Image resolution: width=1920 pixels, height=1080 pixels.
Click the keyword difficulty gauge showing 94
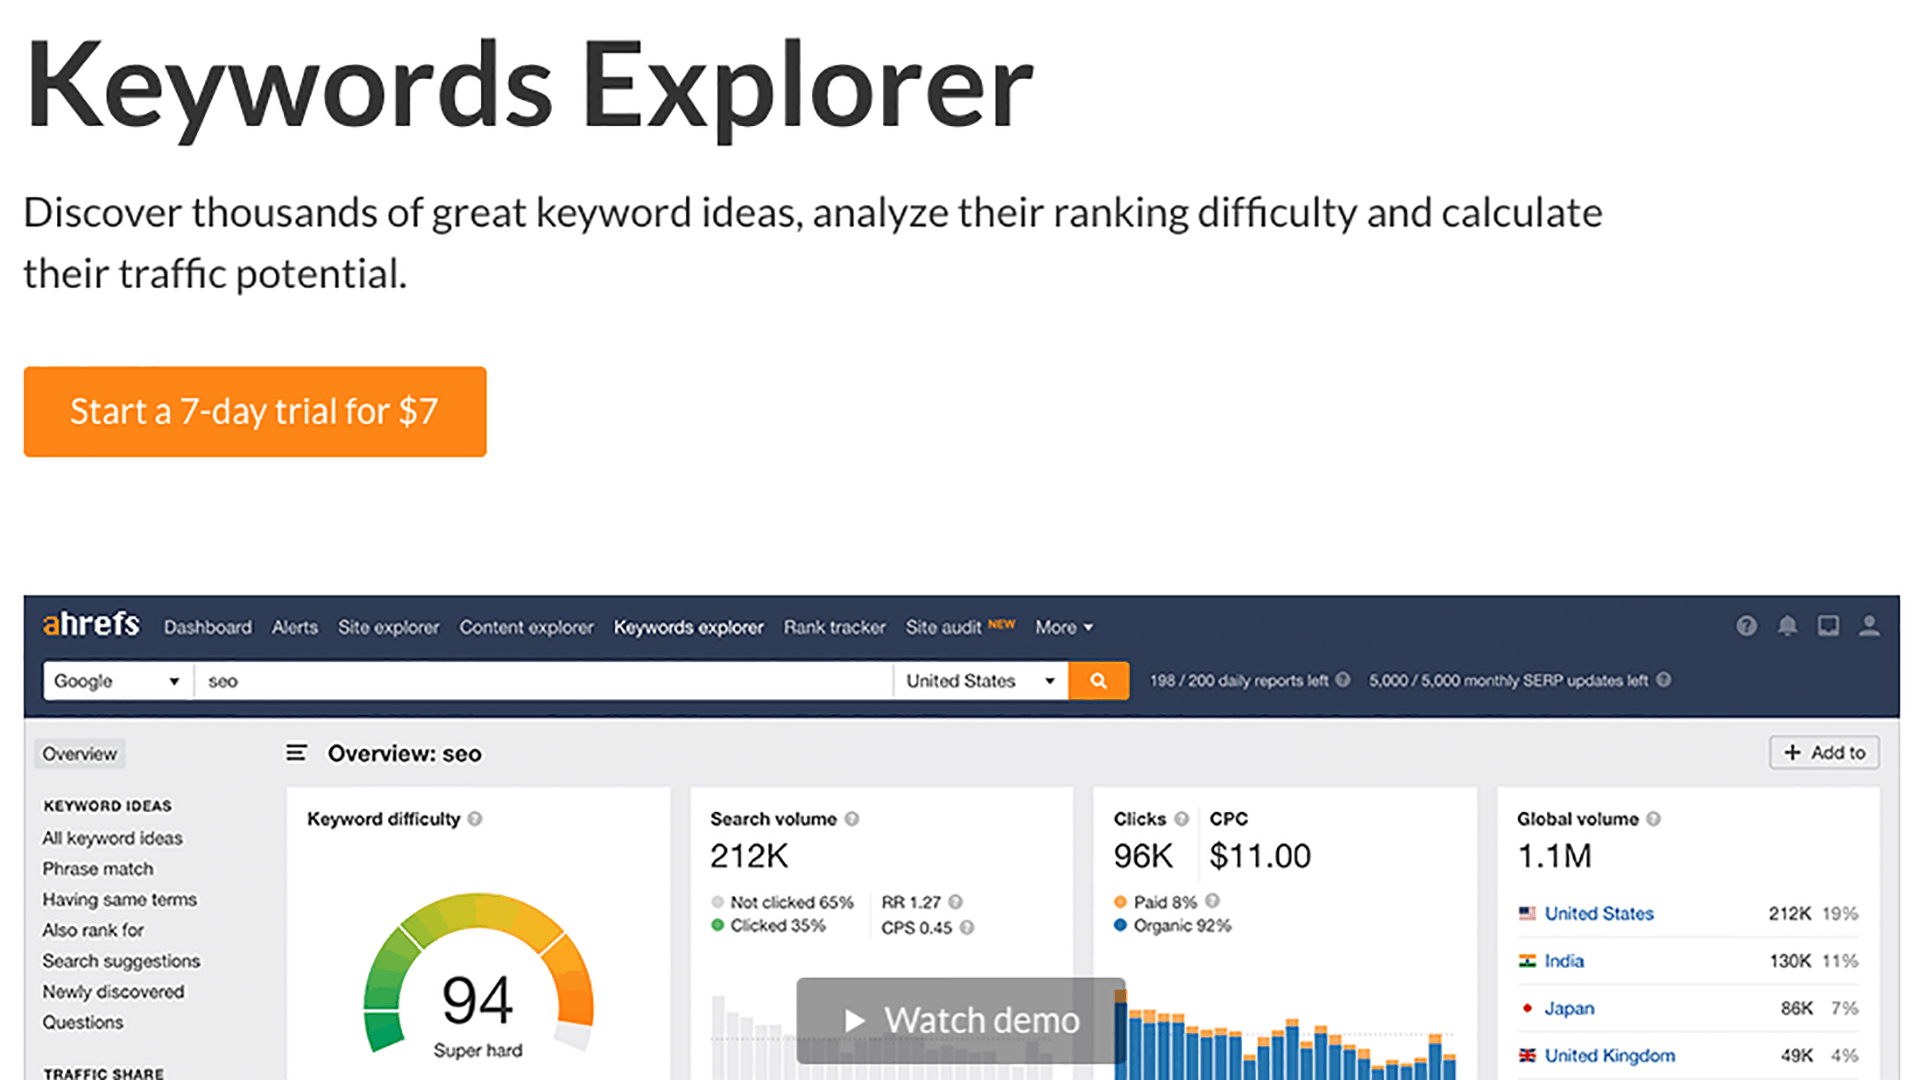(x=478, y=973)
